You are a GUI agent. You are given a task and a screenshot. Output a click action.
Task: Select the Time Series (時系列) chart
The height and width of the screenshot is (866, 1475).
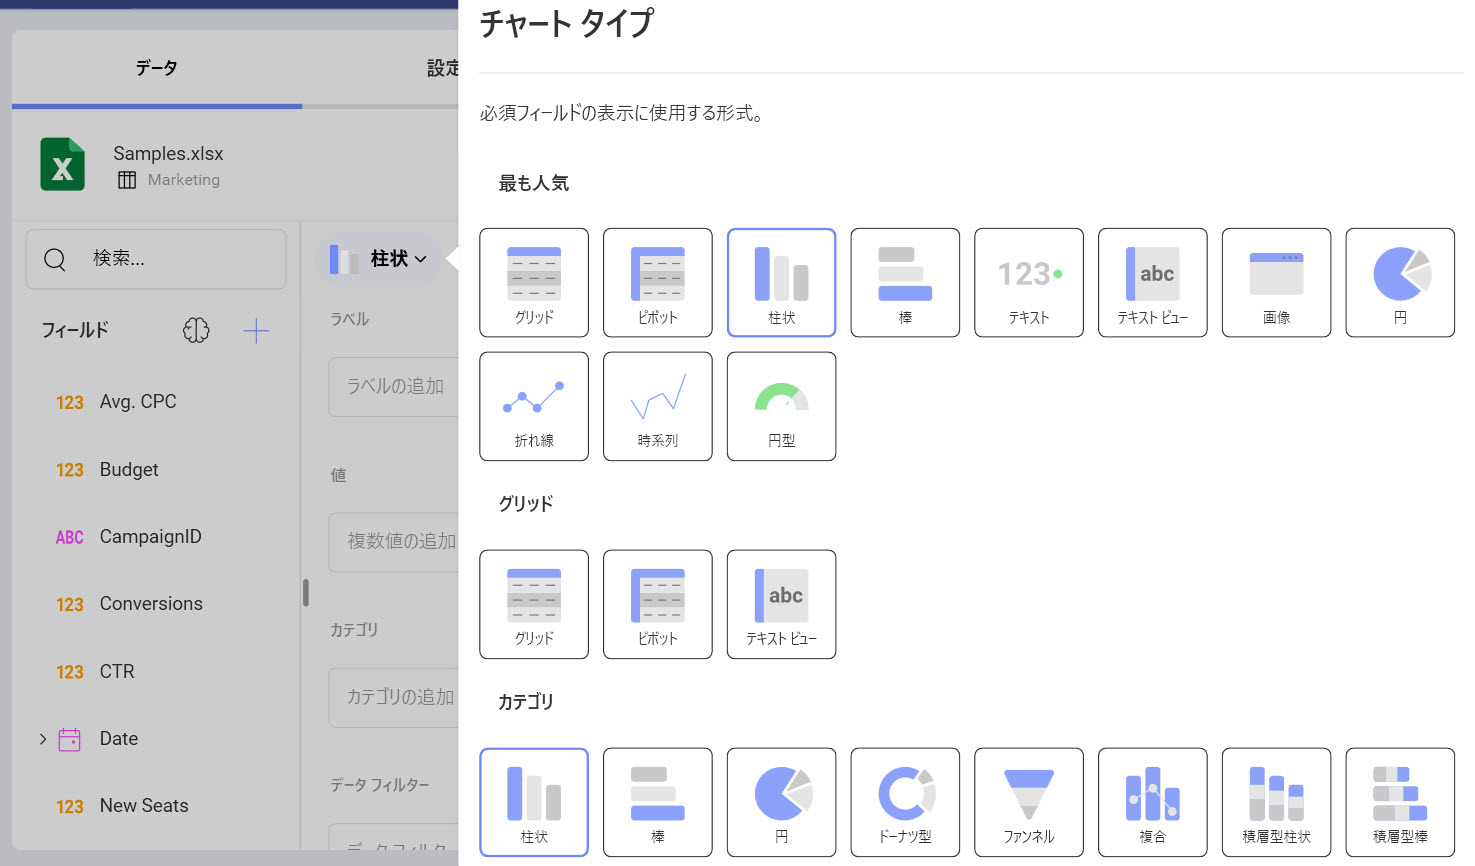point(657,406)
